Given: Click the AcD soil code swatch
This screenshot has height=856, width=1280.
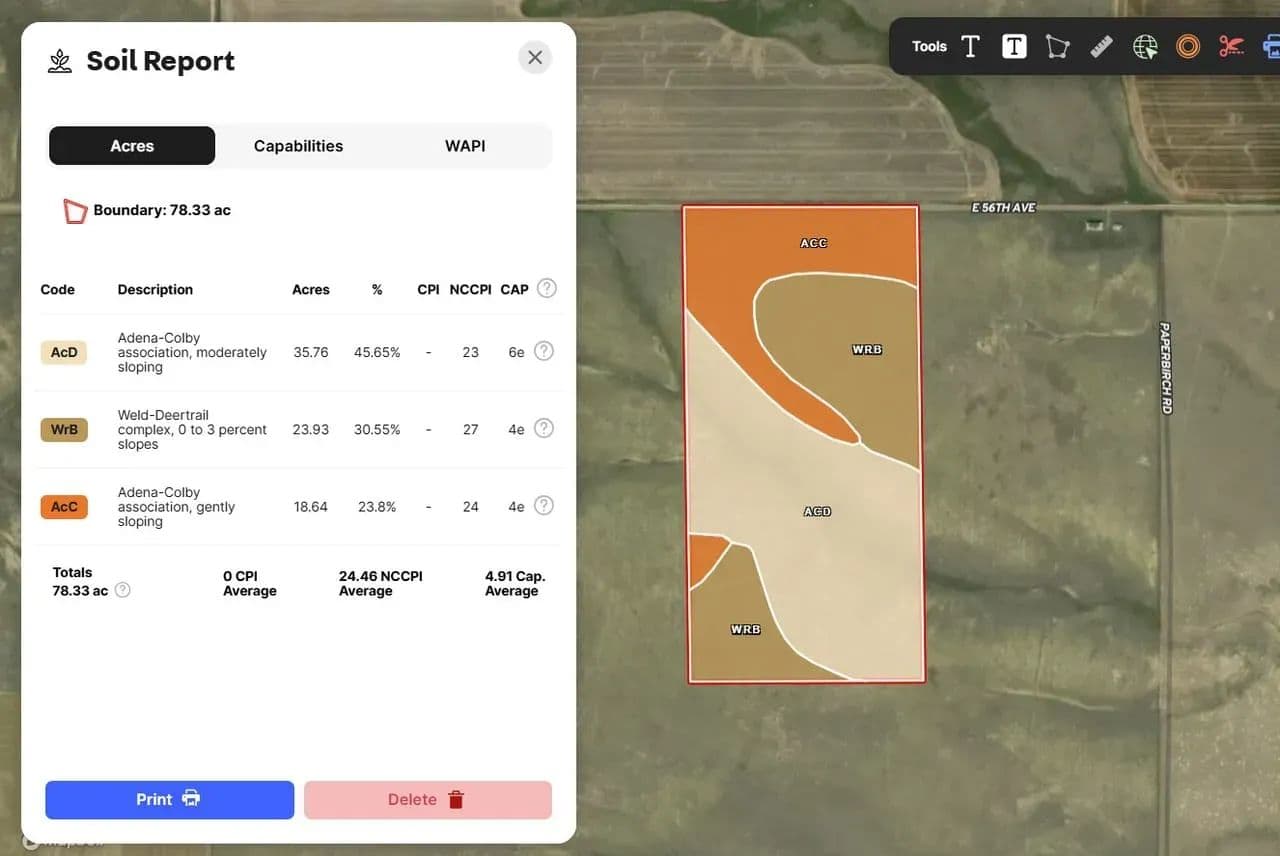Looking at the screenshot, I should 64,352.
